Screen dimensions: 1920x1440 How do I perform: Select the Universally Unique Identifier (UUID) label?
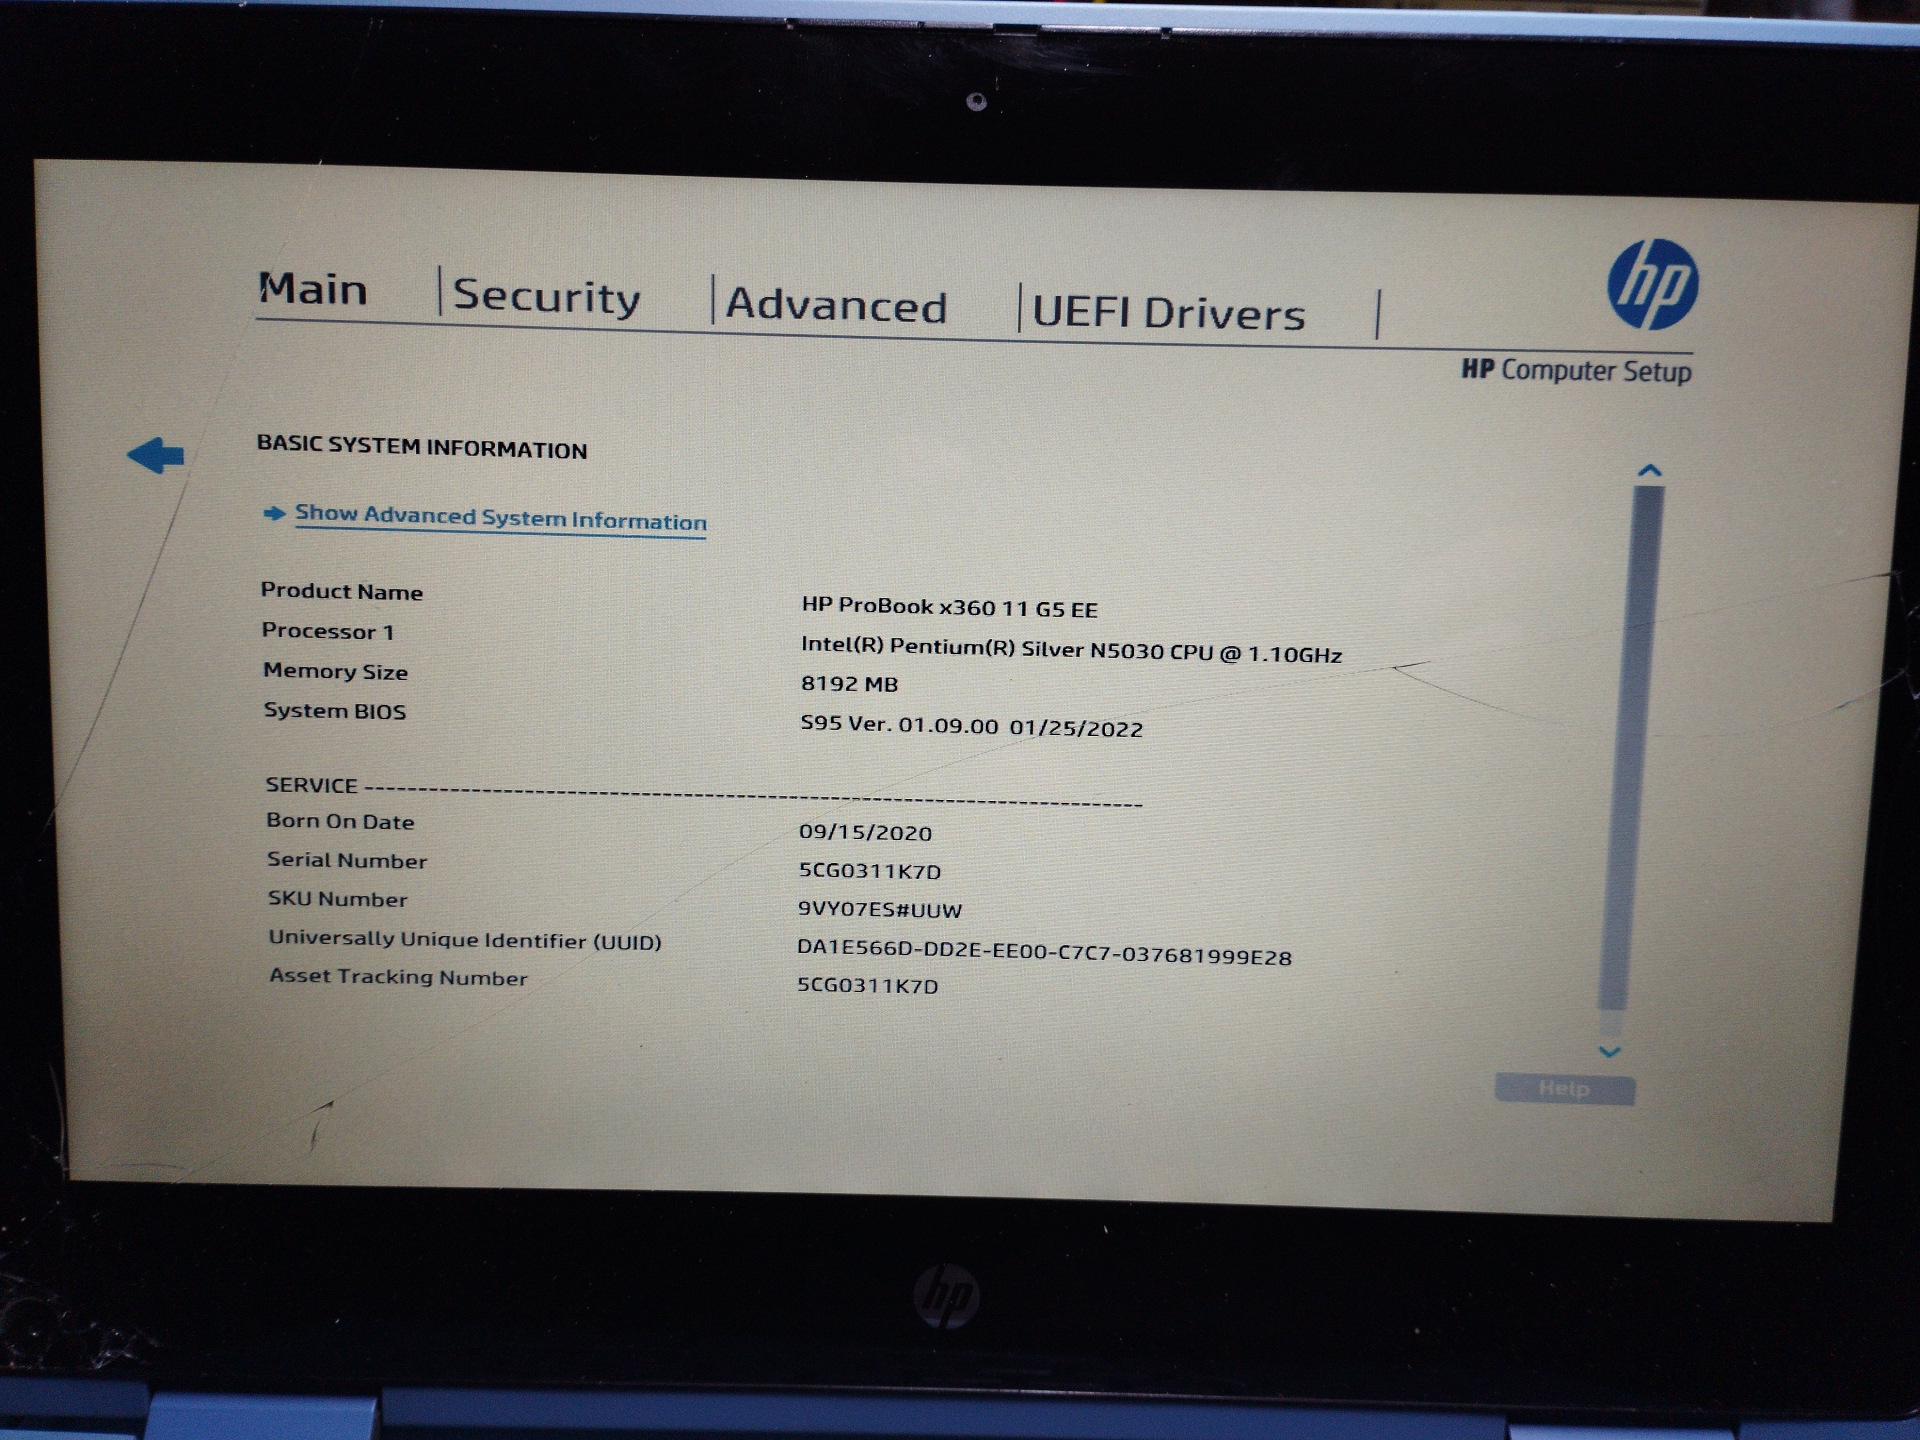click(x=465, y=940)
